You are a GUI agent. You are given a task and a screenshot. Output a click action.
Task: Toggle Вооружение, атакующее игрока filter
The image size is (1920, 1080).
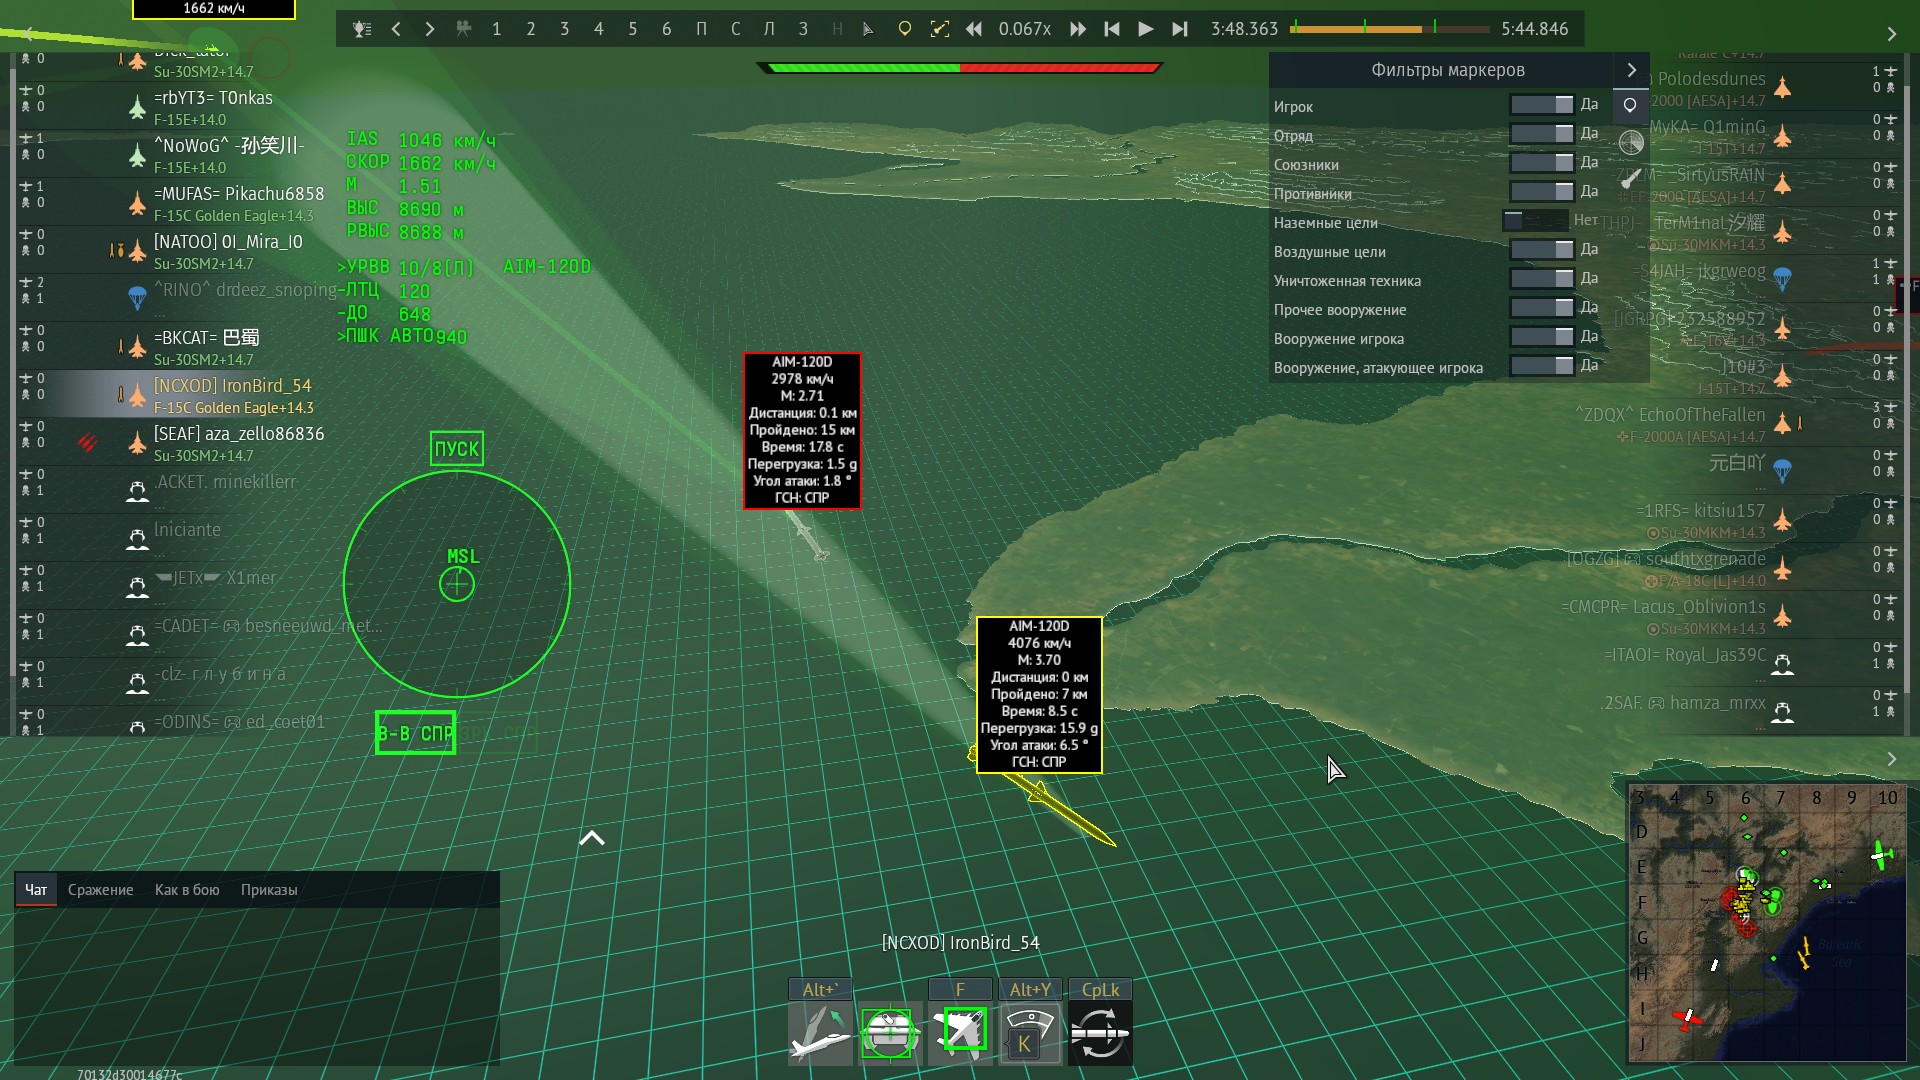tap(1541, 366)
